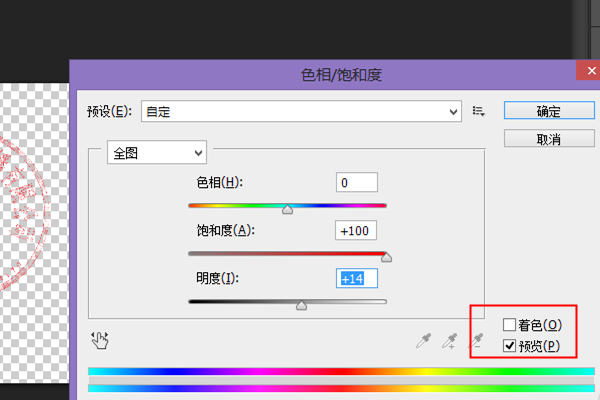Click the red stamp on the canvas
The width and height of the screenshot is (600, 400).
coord(23,214)
